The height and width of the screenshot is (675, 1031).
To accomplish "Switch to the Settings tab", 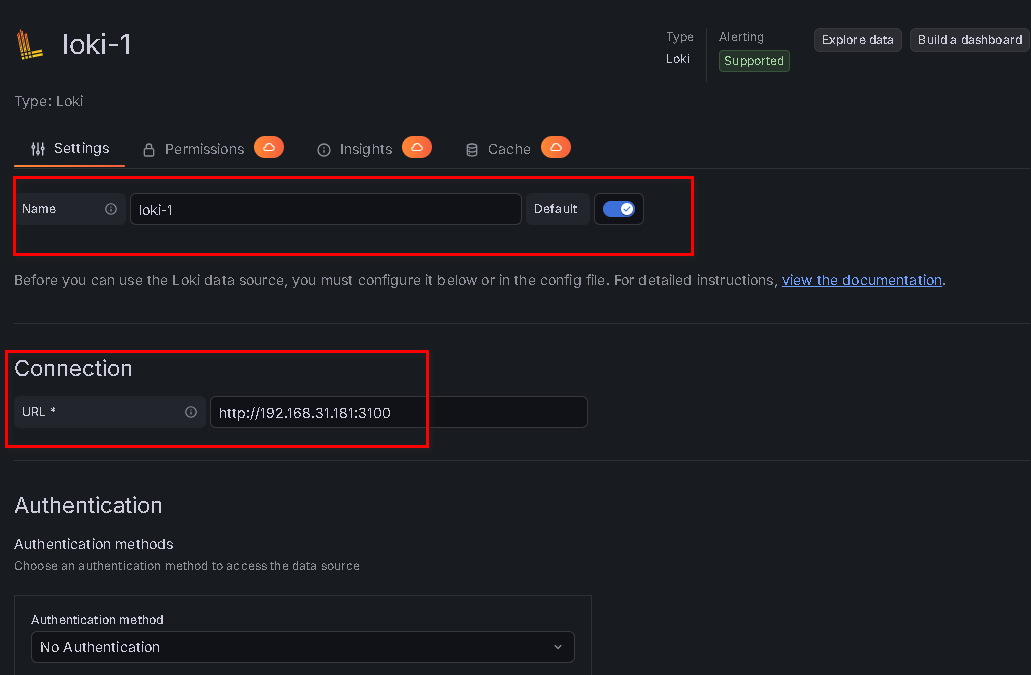I will (70, 149).
